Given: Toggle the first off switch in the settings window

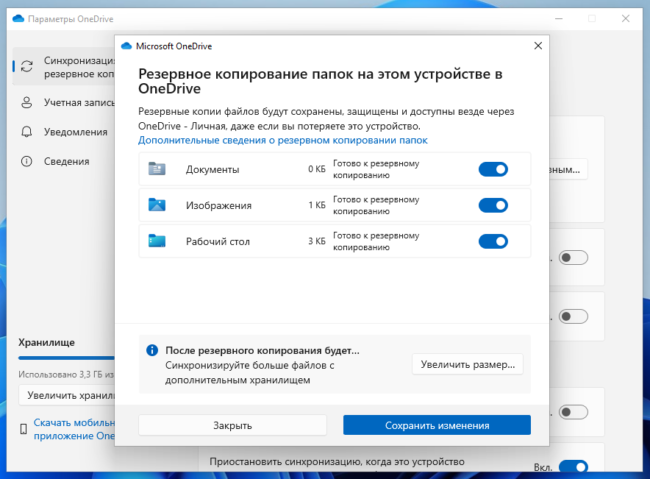Looking at the screenshot, I should (x=573, y=258).
